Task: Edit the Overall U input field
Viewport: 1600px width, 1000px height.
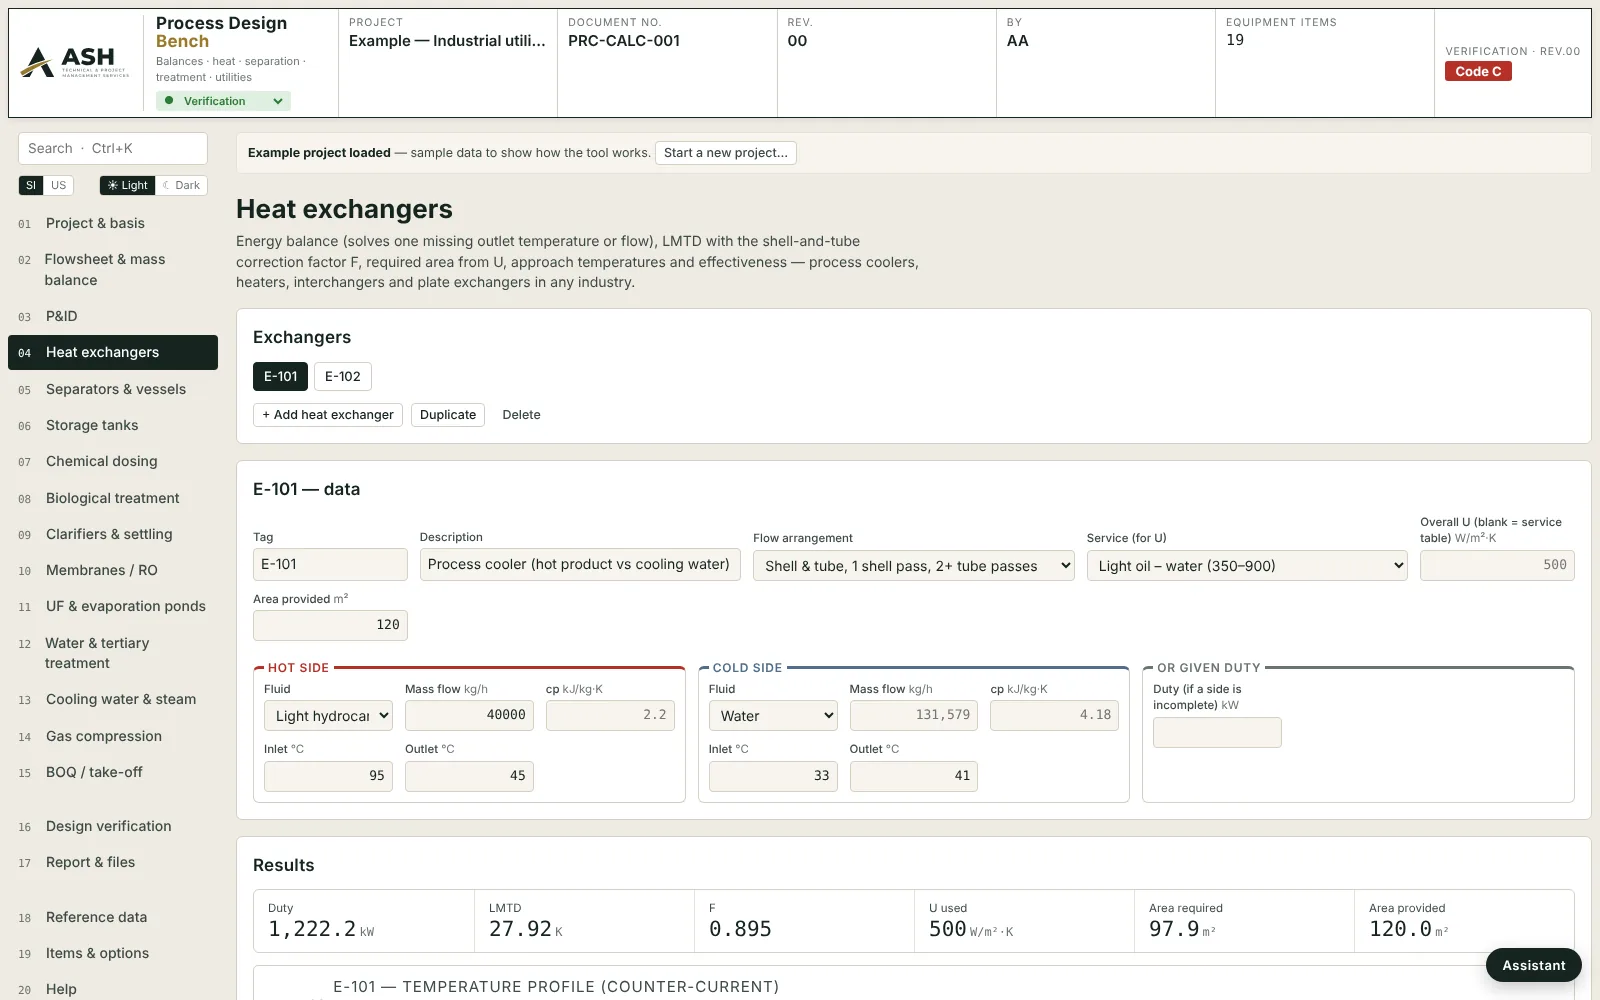Action: (1497, 565)
